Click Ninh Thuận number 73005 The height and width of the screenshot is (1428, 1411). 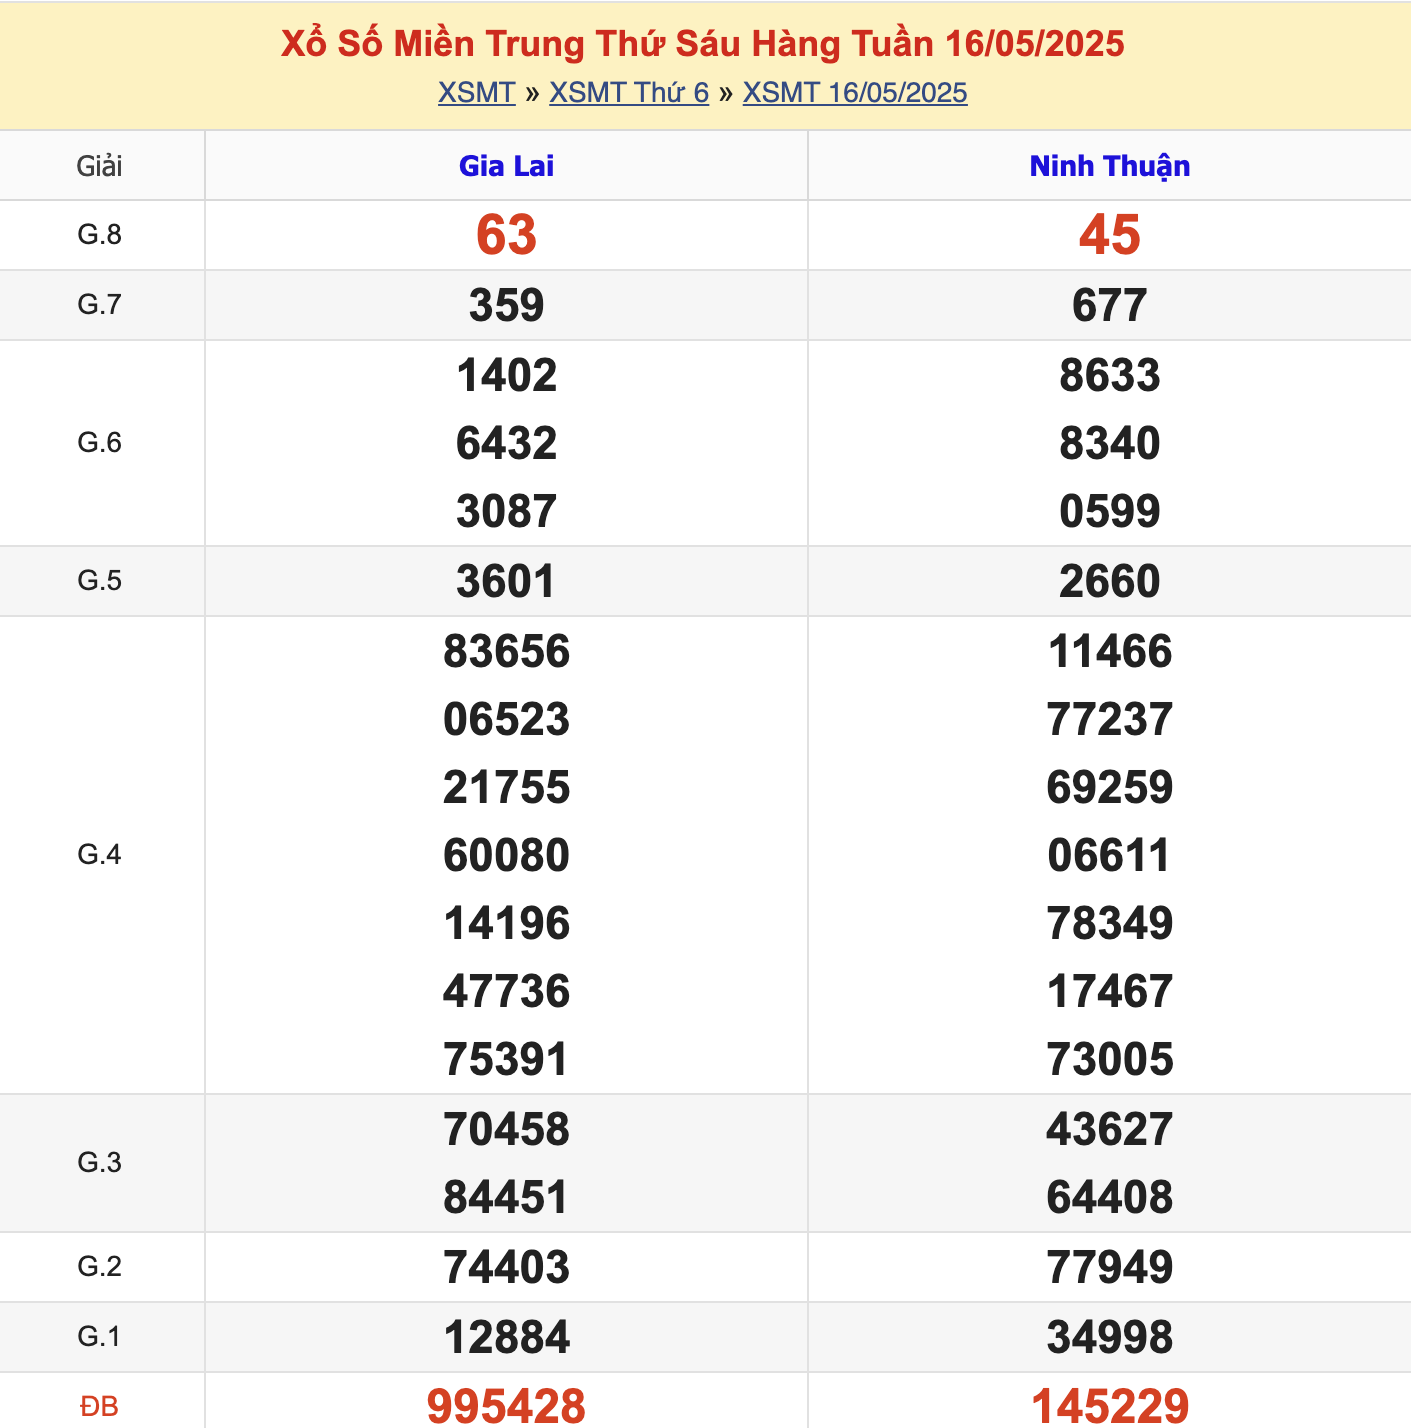click(1110, 1059)
